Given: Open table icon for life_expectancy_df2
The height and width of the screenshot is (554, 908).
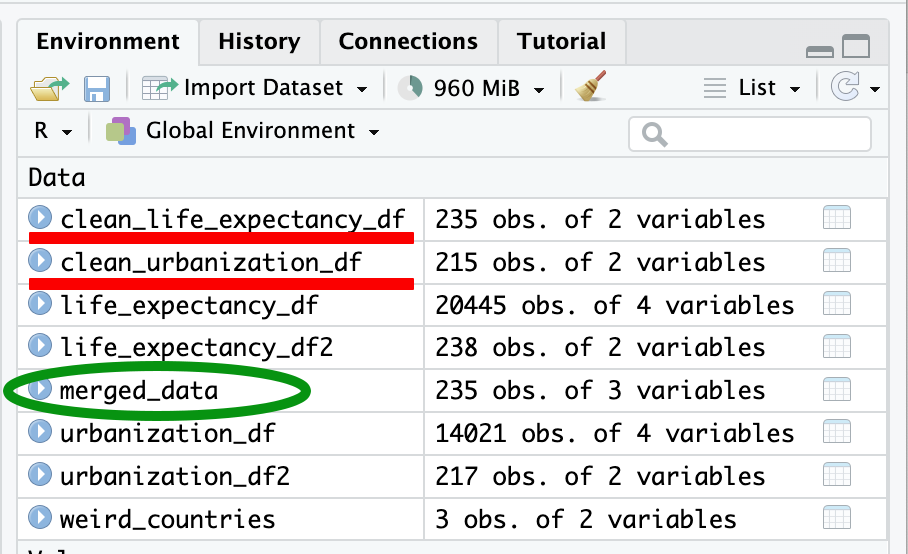Looking at the screenshot, I should 836,347.
